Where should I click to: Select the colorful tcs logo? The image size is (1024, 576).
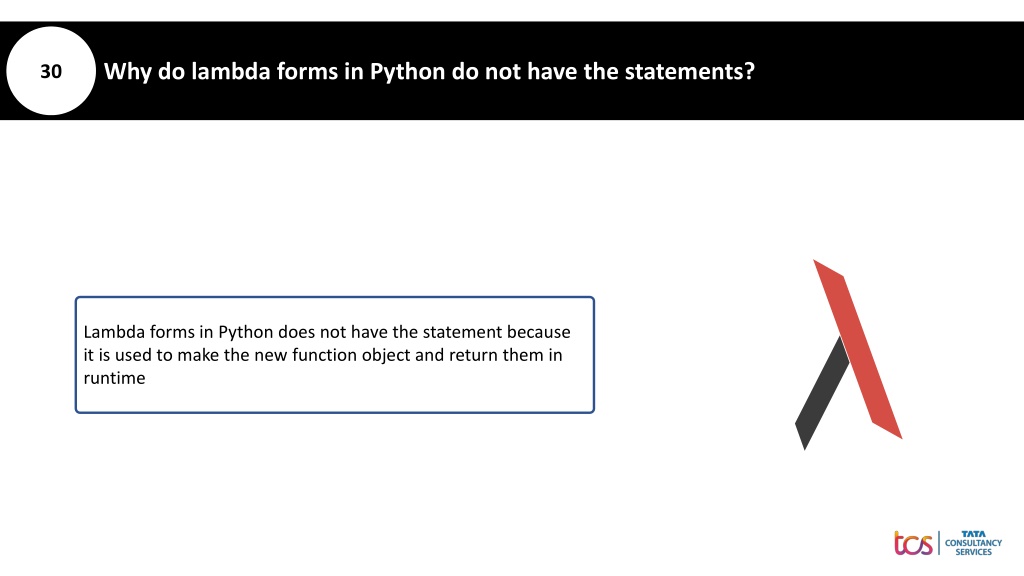coord(913,543)
